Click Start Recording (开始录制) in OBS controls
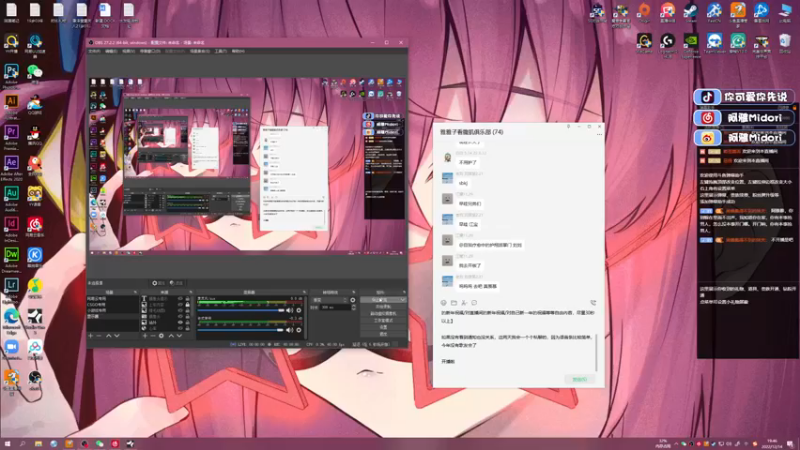 (383, 307)
